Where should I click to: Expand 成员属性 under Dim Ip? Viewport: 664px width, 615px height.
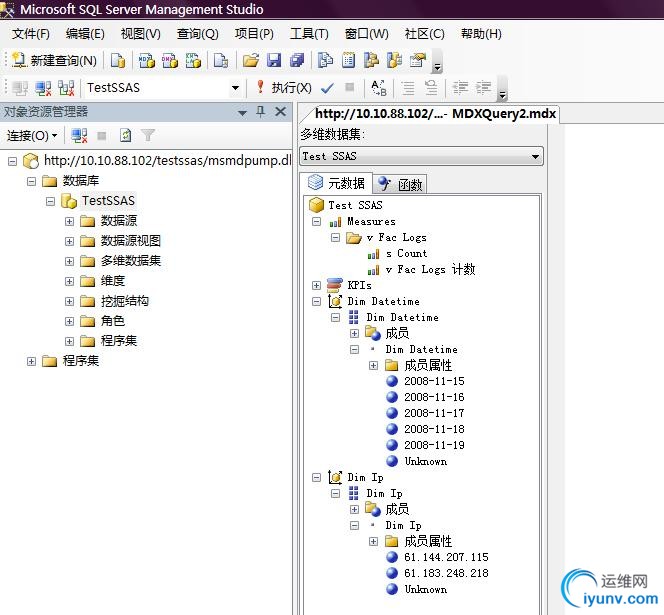tap(373, 542)
